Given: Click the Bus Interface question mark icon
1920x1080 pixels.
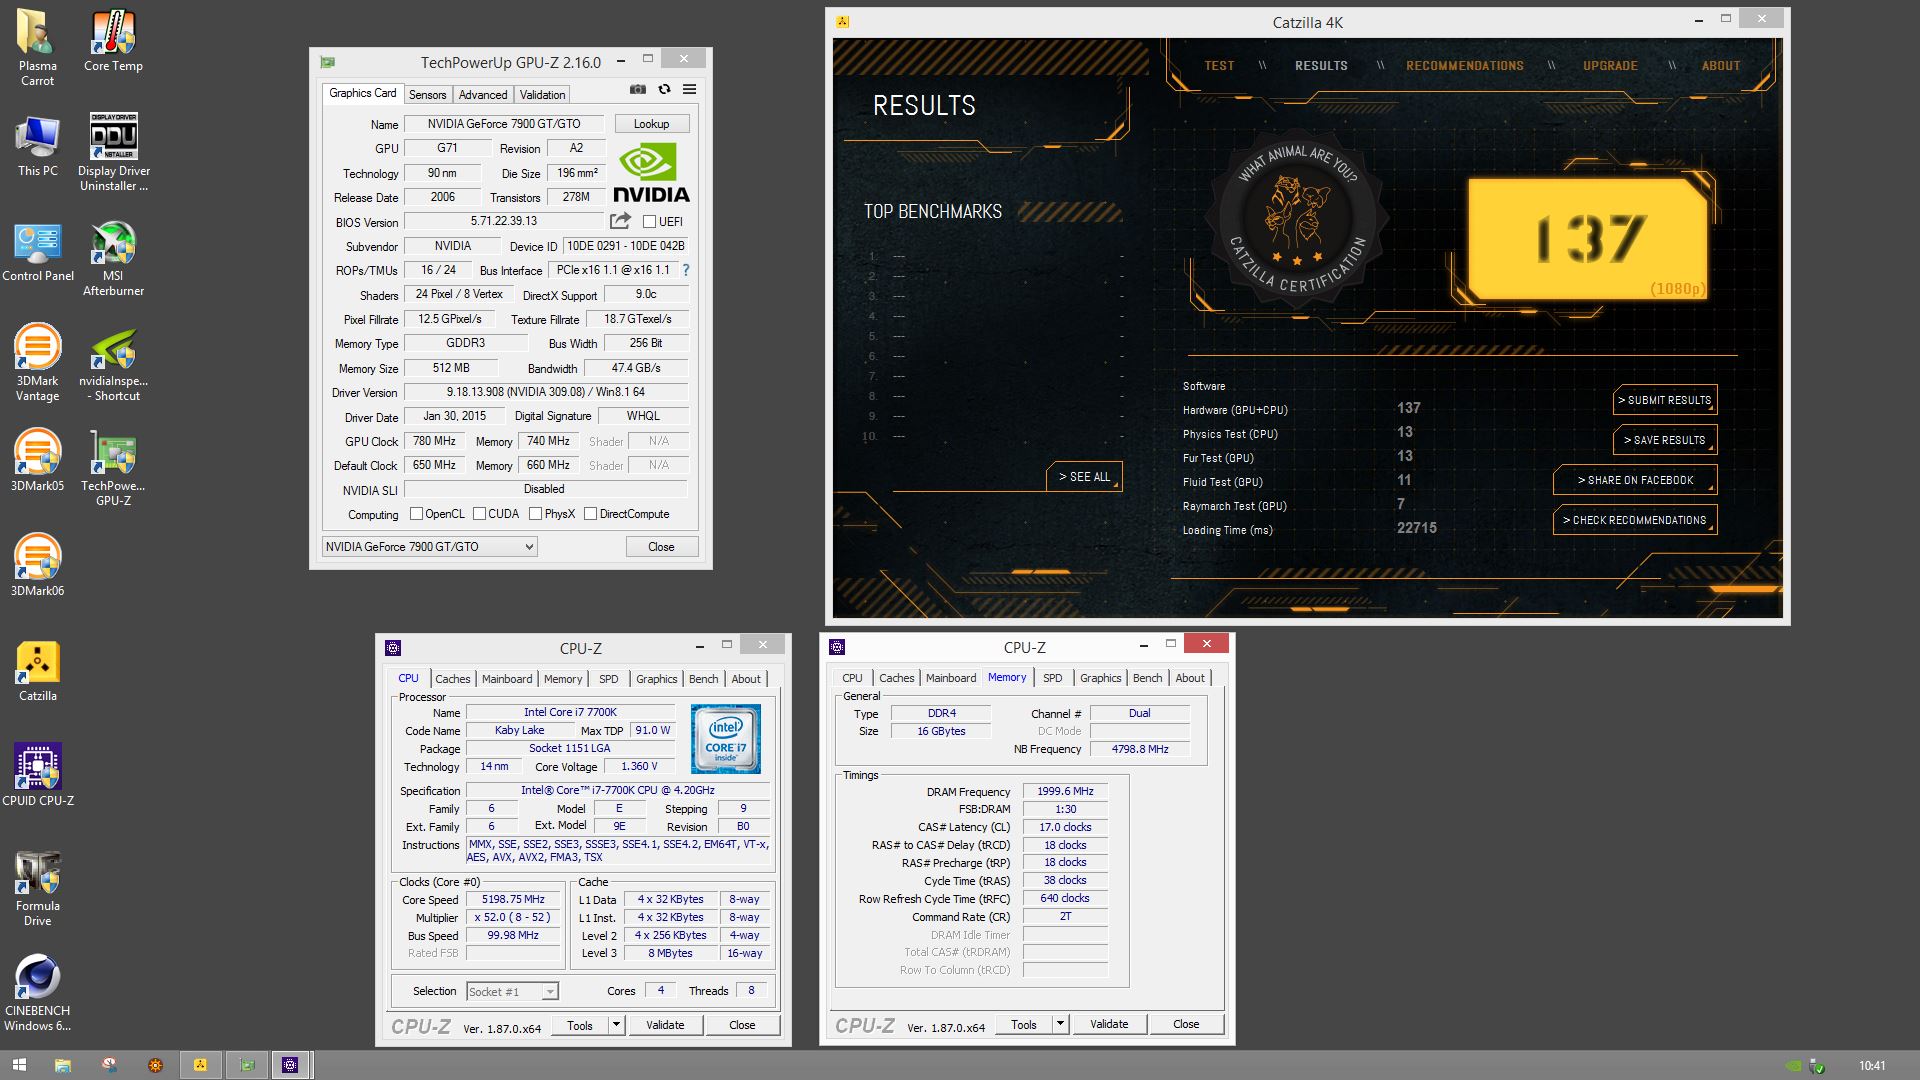Looking at the screenshot, I should coord(685,270).
